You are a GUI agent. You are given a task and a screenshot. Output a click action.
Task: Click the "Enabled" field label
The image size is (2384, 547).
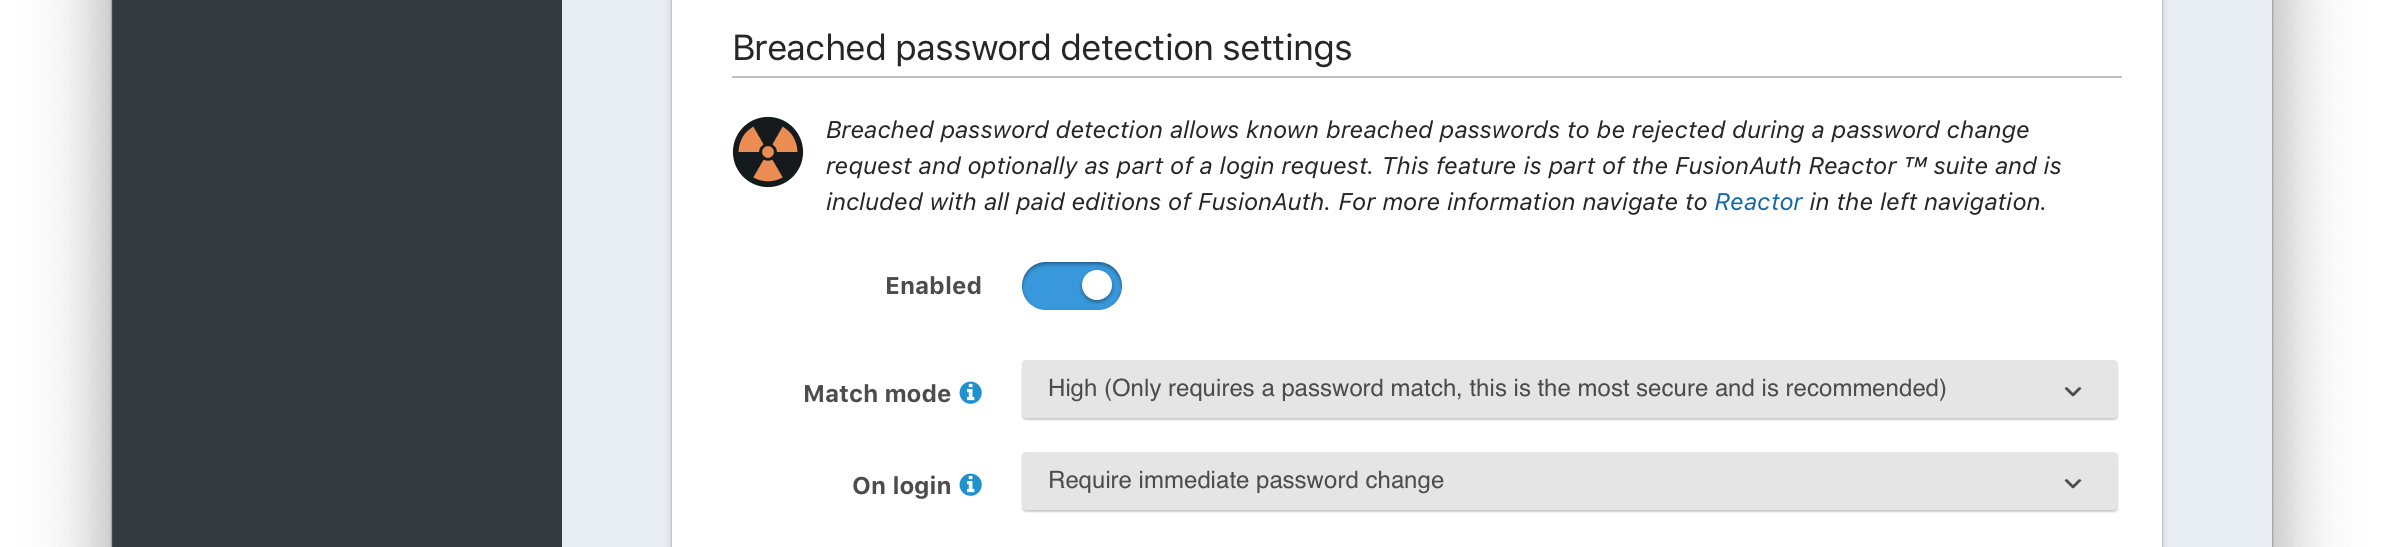tap(933, 286)
